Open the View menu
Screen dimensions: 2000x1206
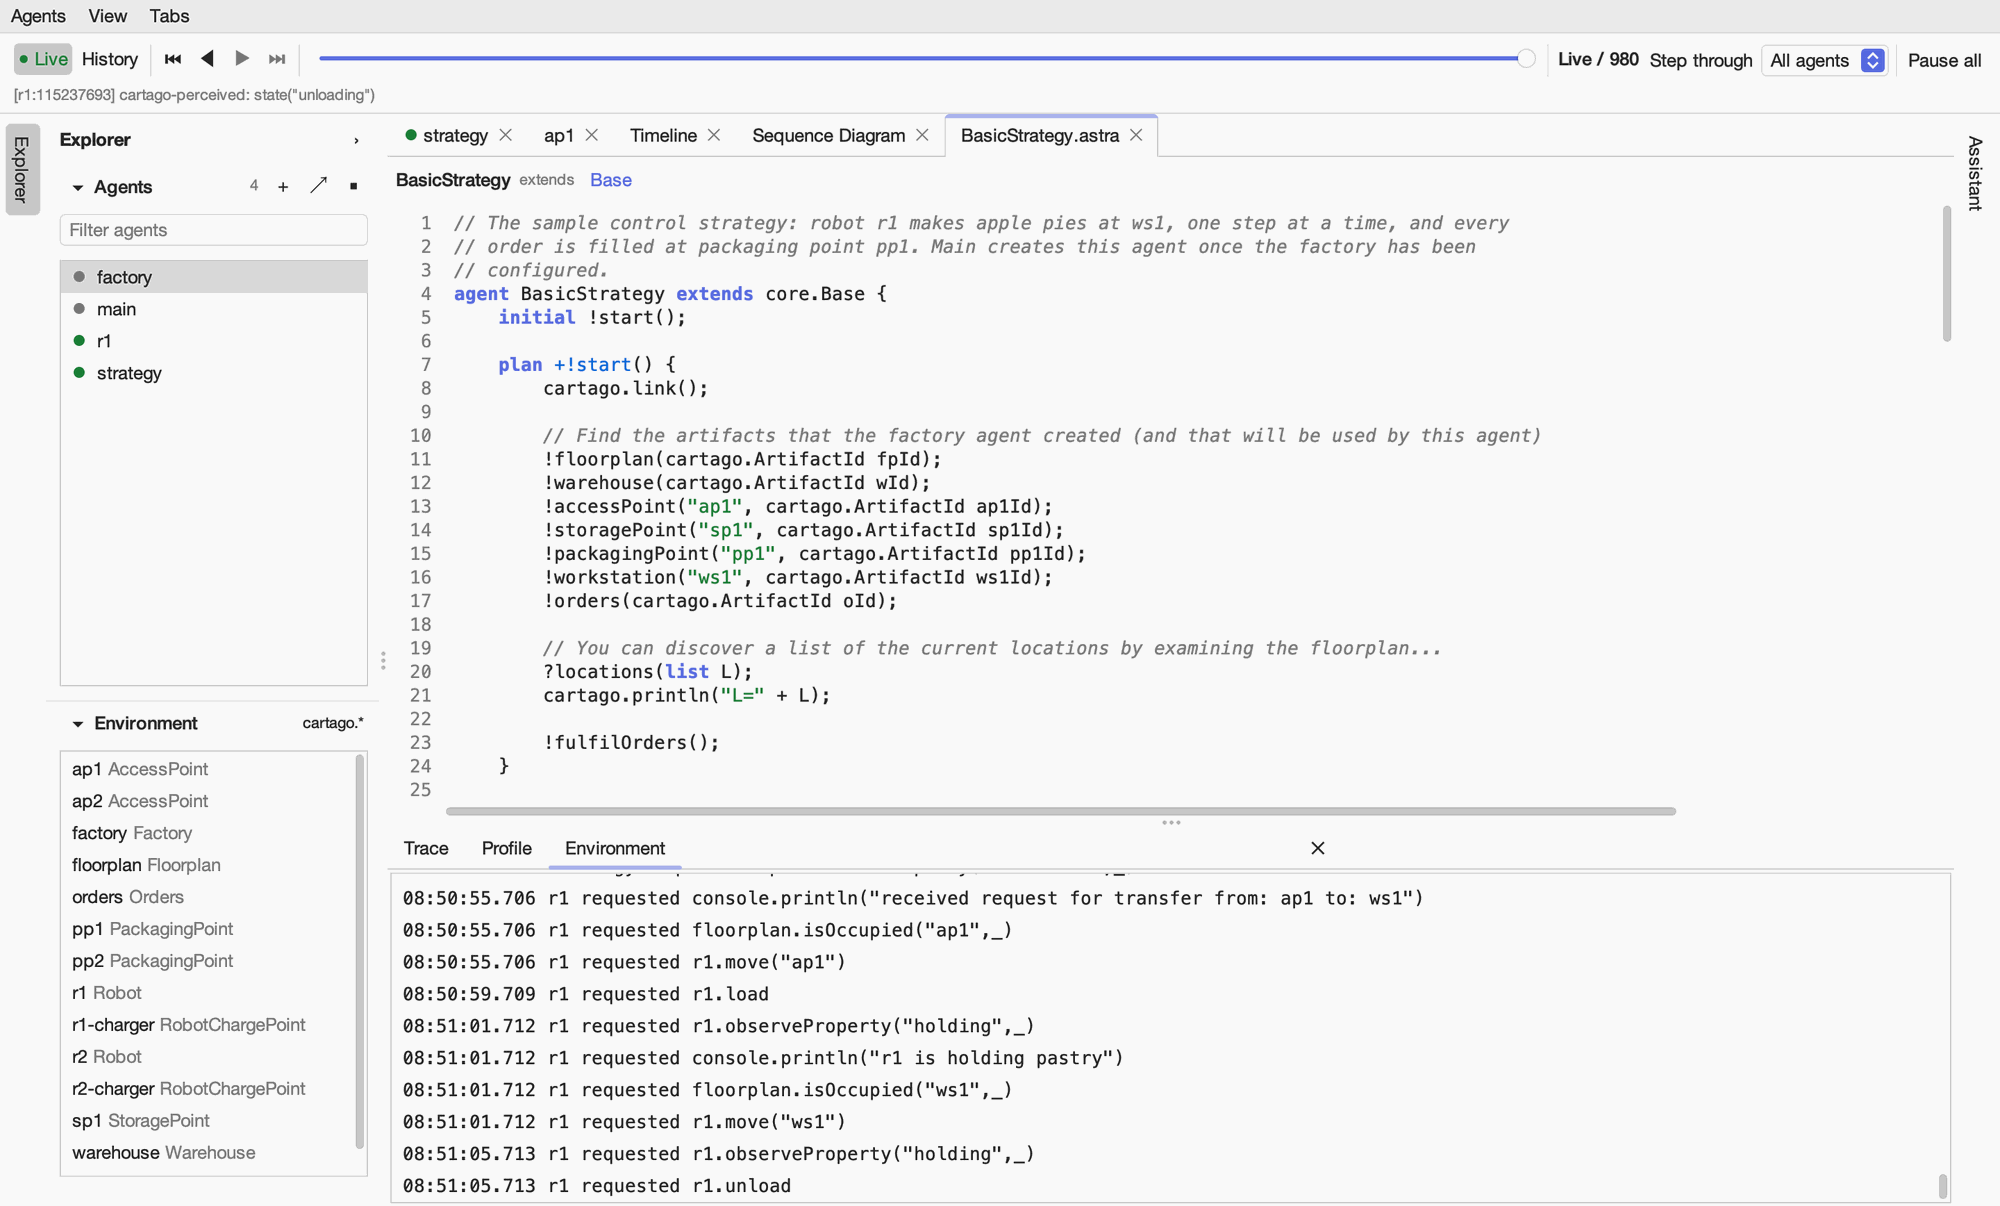tap(107, 16)
